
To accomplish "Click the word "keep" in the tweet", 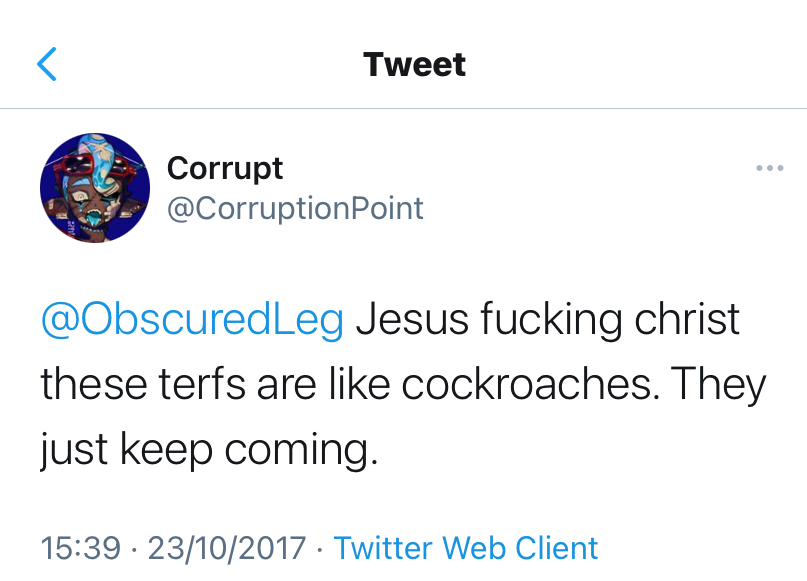I will (x=167, y=450).
